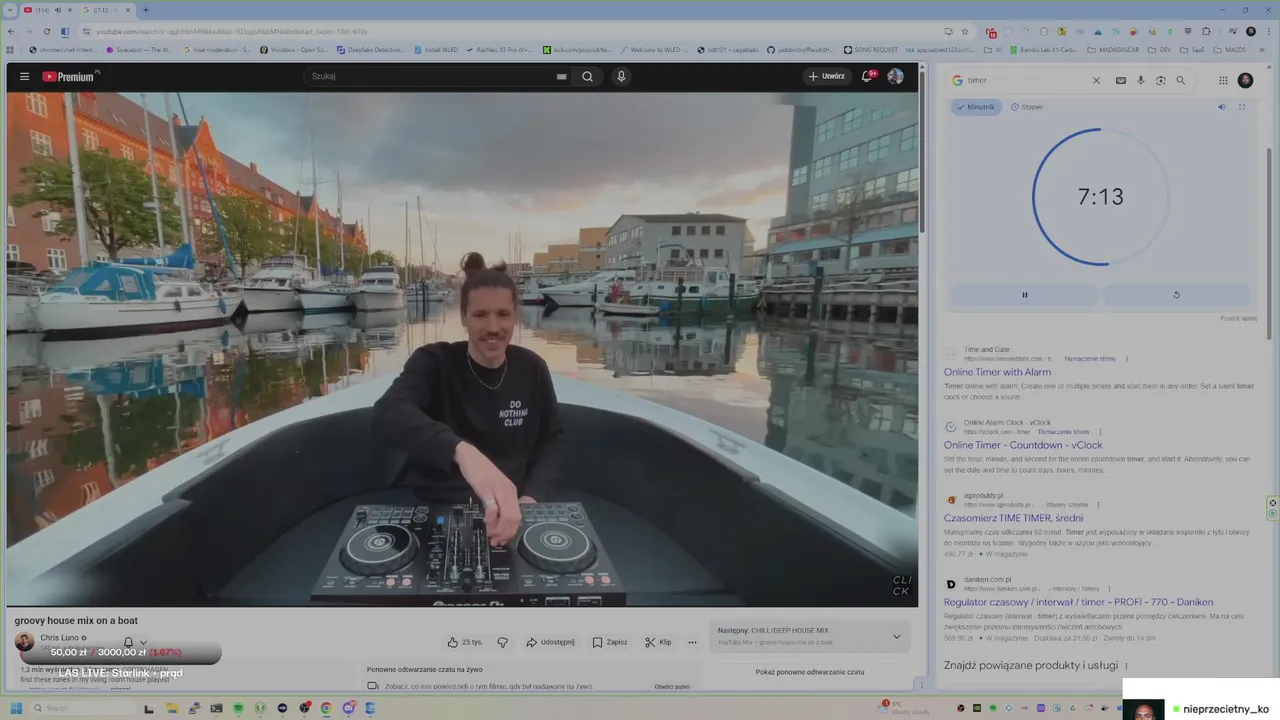Click Pokaż ponowne odtwarzanie czatu
The width and height of the screenshot is (1280, 720).
click(810, 672)
